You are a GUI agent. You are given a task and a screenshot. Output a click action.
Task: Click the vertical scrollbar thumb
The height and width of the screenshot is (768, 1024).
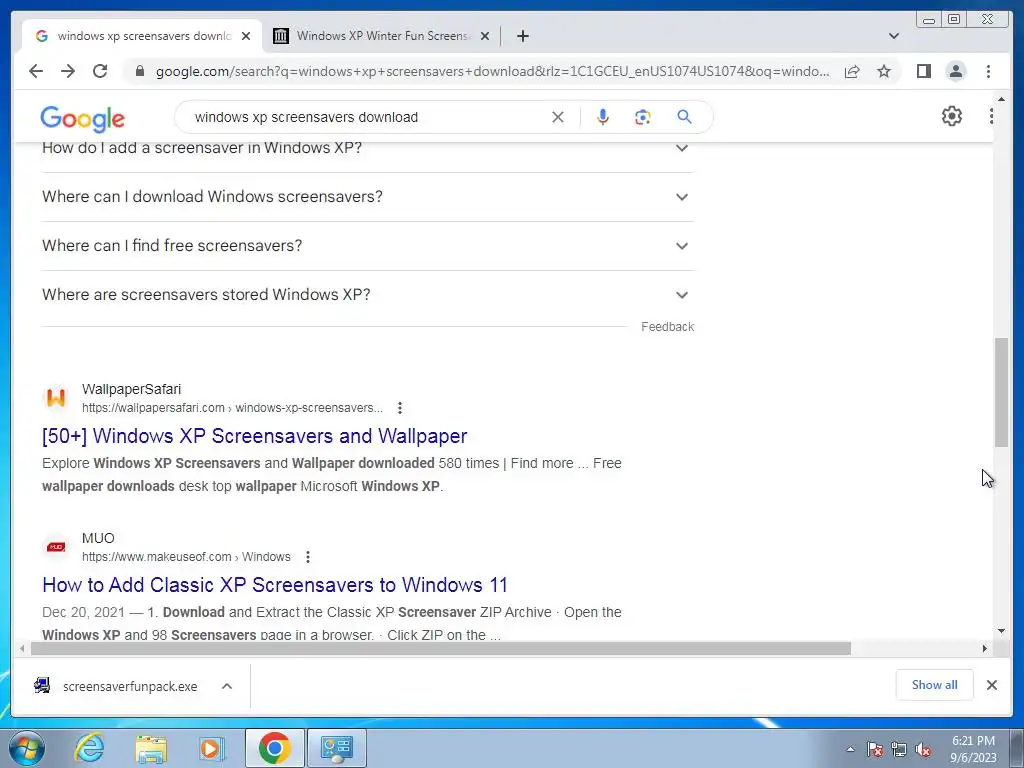tap(1001, 392)
